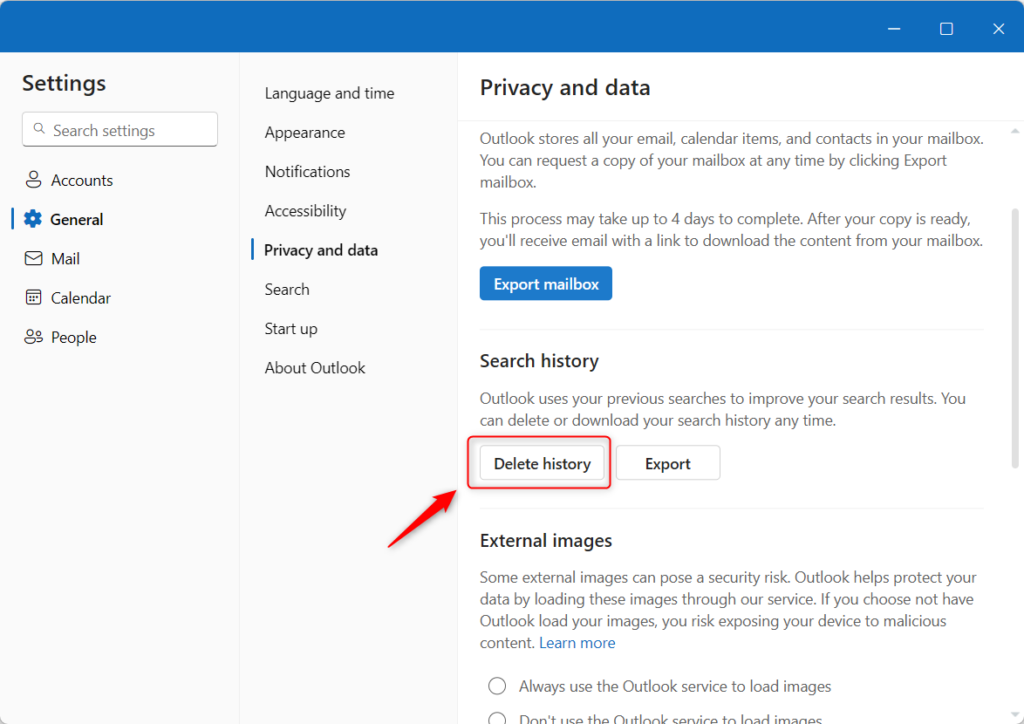The height and width of the screenshot is (724, 1024).
Task: Open the Learn more link
Action: tap(577, 643)
